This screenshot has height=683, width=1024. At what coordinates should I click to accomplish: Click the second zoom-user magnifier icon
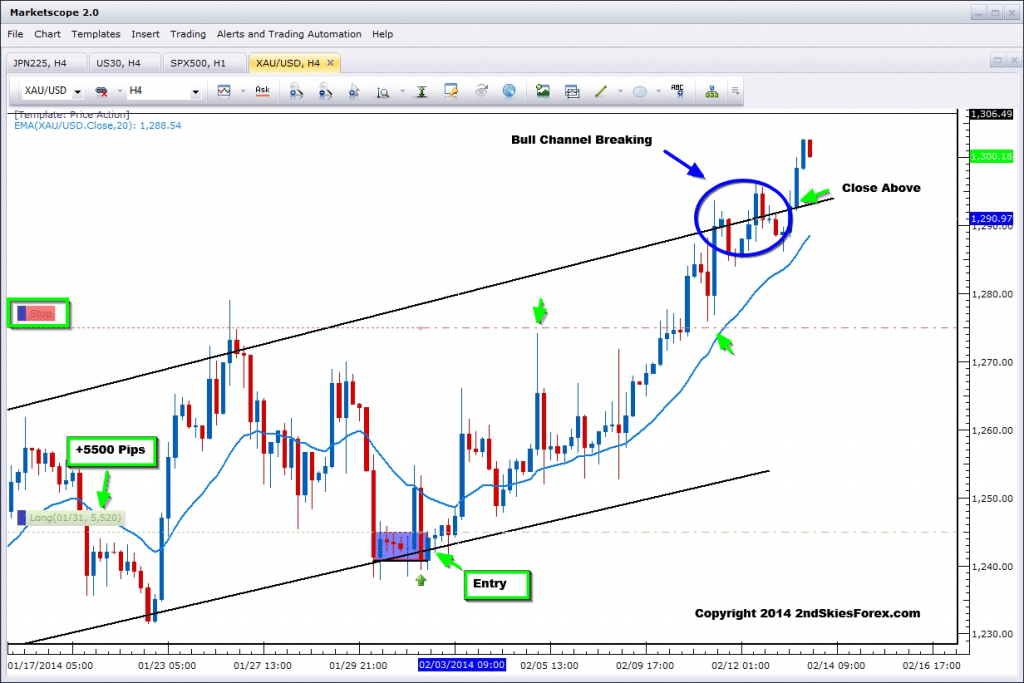click(325, 91)
